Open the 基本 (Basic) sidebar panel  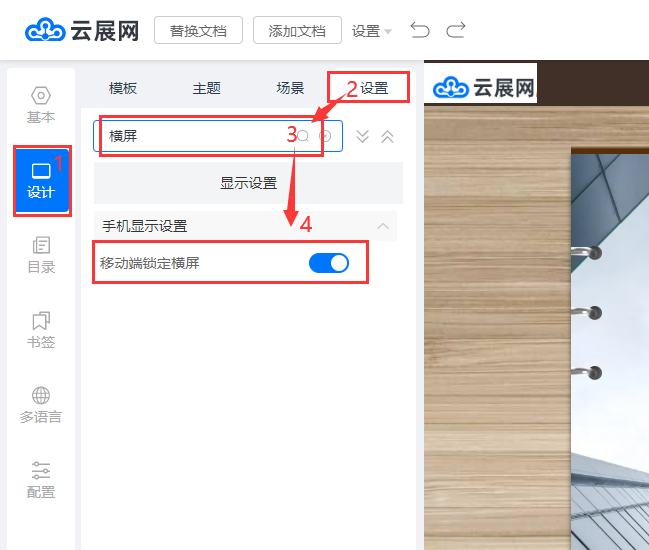pos(41,105)
